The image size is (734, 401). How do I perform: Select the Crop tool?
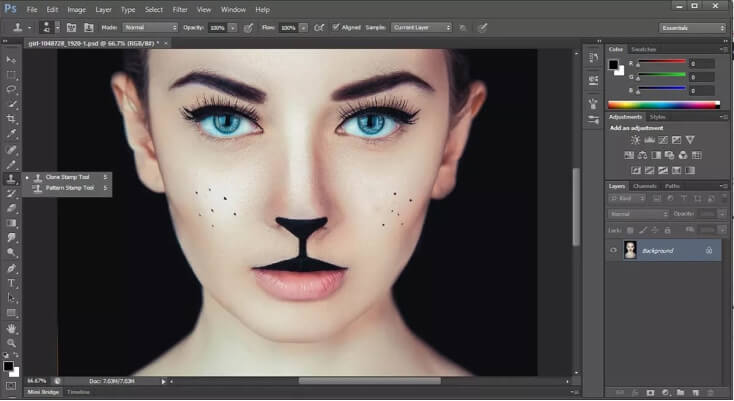(x=12, y=119)
